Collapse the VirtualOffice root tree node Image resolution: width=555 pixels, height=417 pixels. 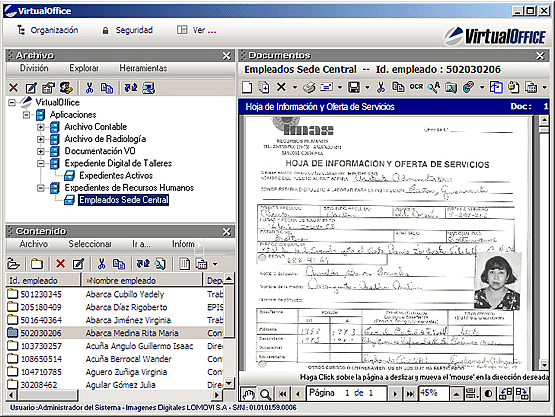[x=12, y=103]
